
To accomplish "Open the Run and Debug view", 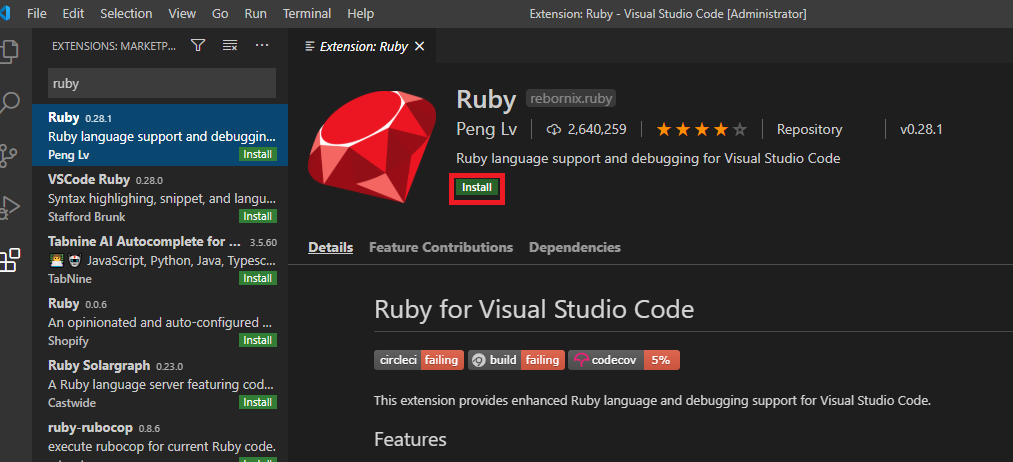I will point(10,207).
